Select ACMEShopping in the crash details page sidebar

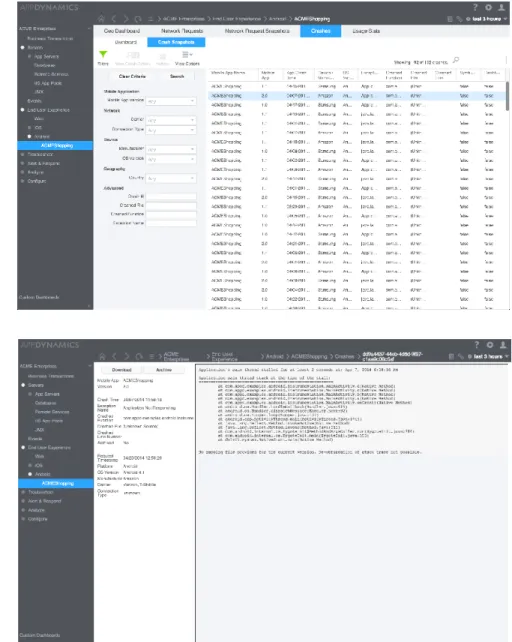(56, 483)
